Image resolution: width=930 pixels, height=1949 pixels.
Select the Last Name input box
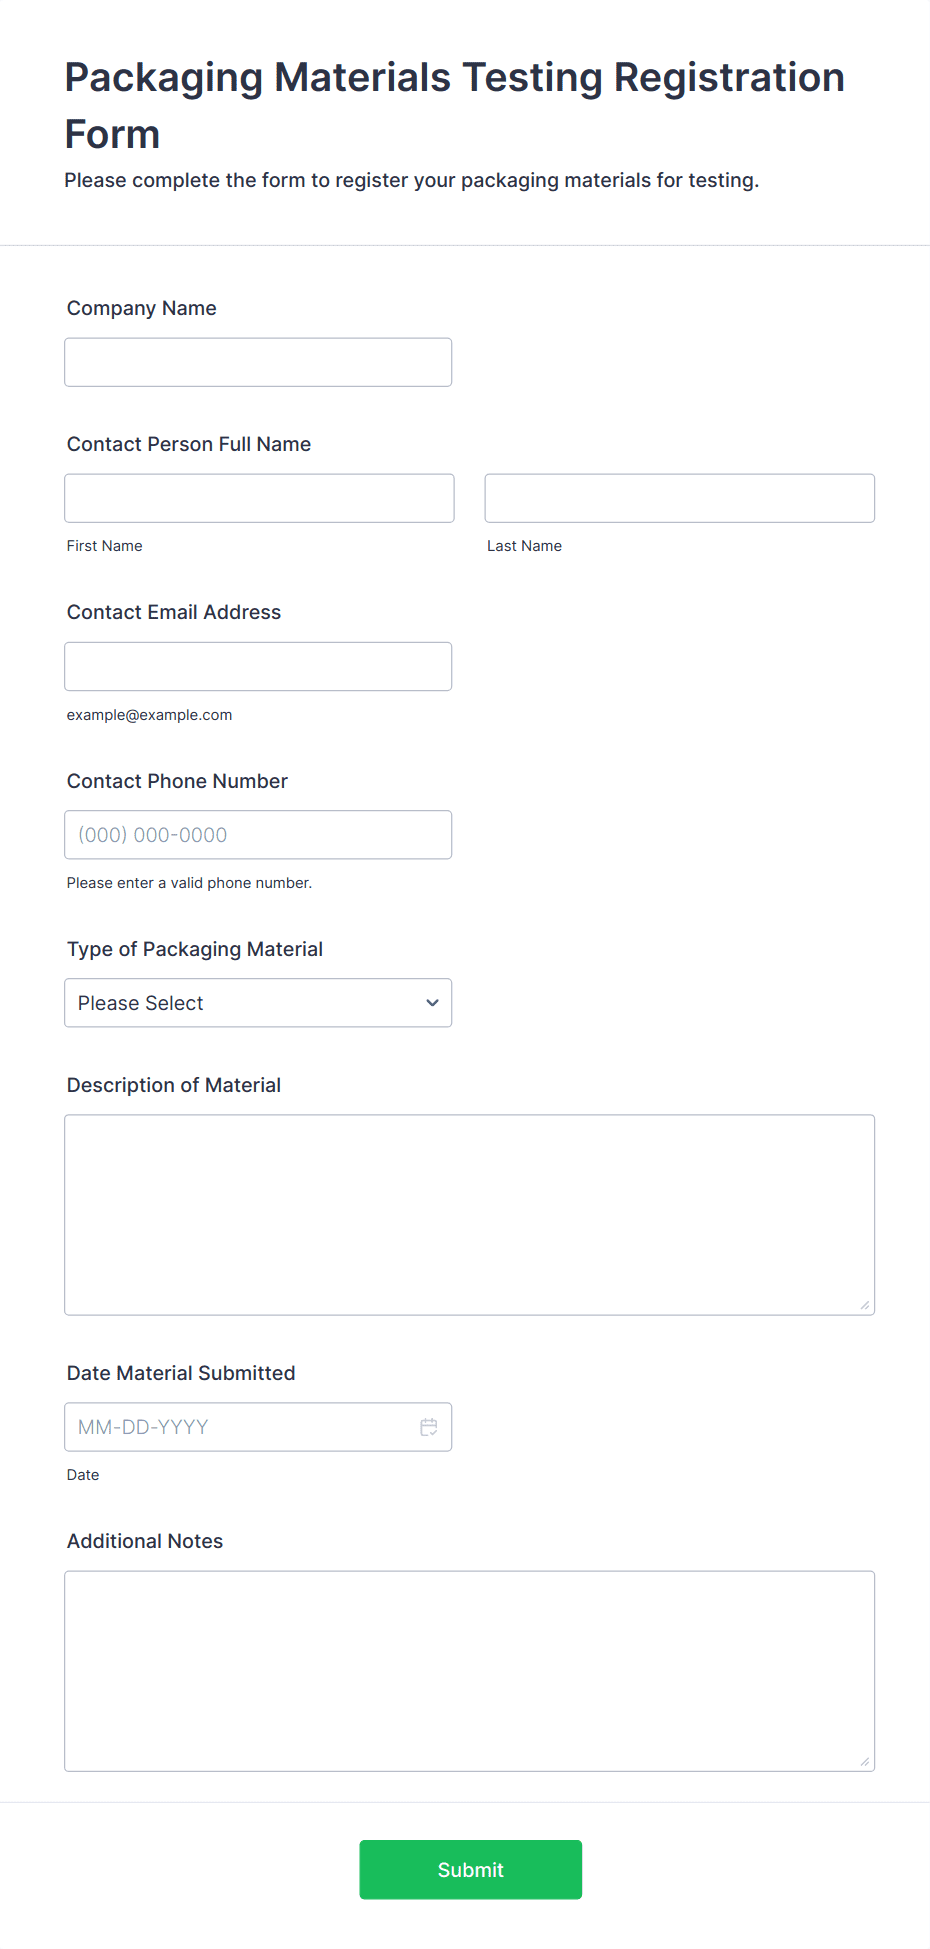click(679, 498)
